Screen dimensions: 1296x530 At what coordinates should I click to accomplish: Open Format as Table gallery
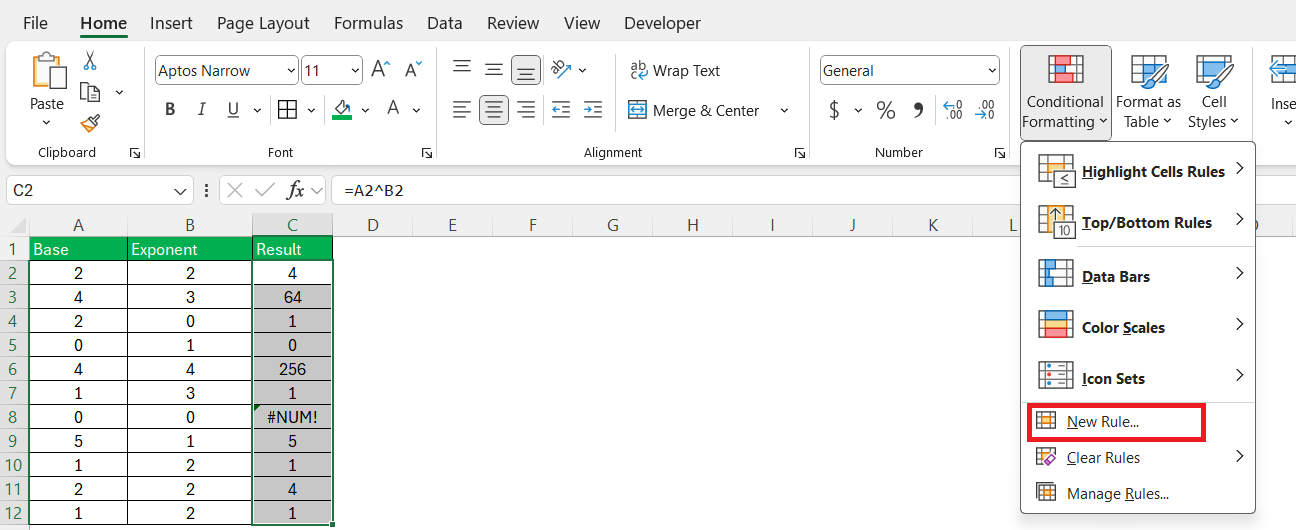[1148, 92]
